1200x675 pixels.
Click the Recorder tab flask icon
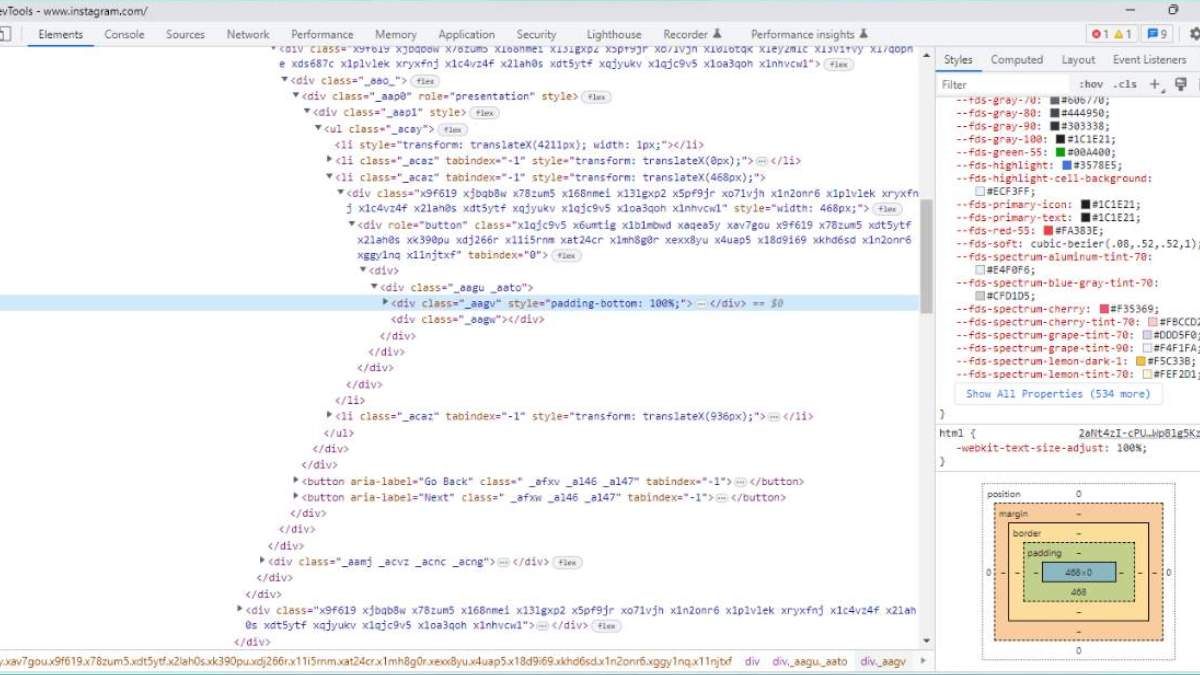pyautogui.click(x=717, y=34)
